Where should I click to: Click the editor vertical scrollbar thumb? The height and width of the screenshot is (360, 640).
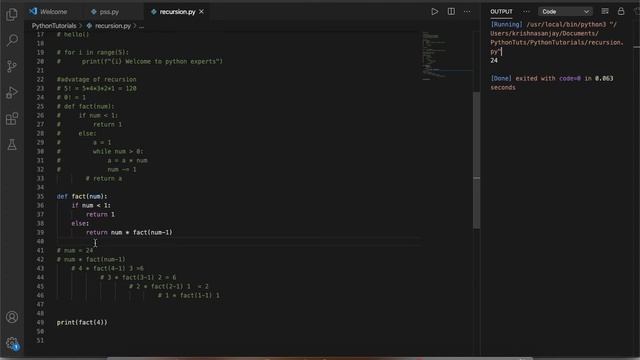(x=476, y=160)
